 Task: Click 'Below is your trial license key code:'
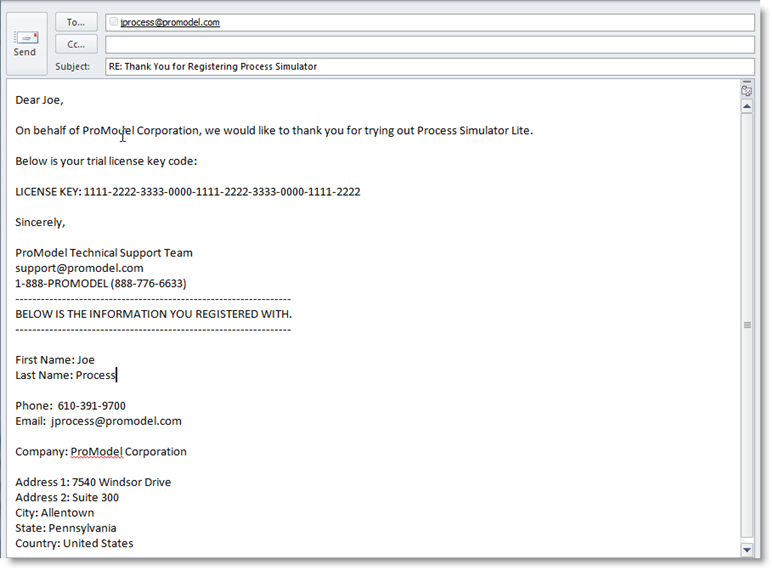click(x=106, y=161)
